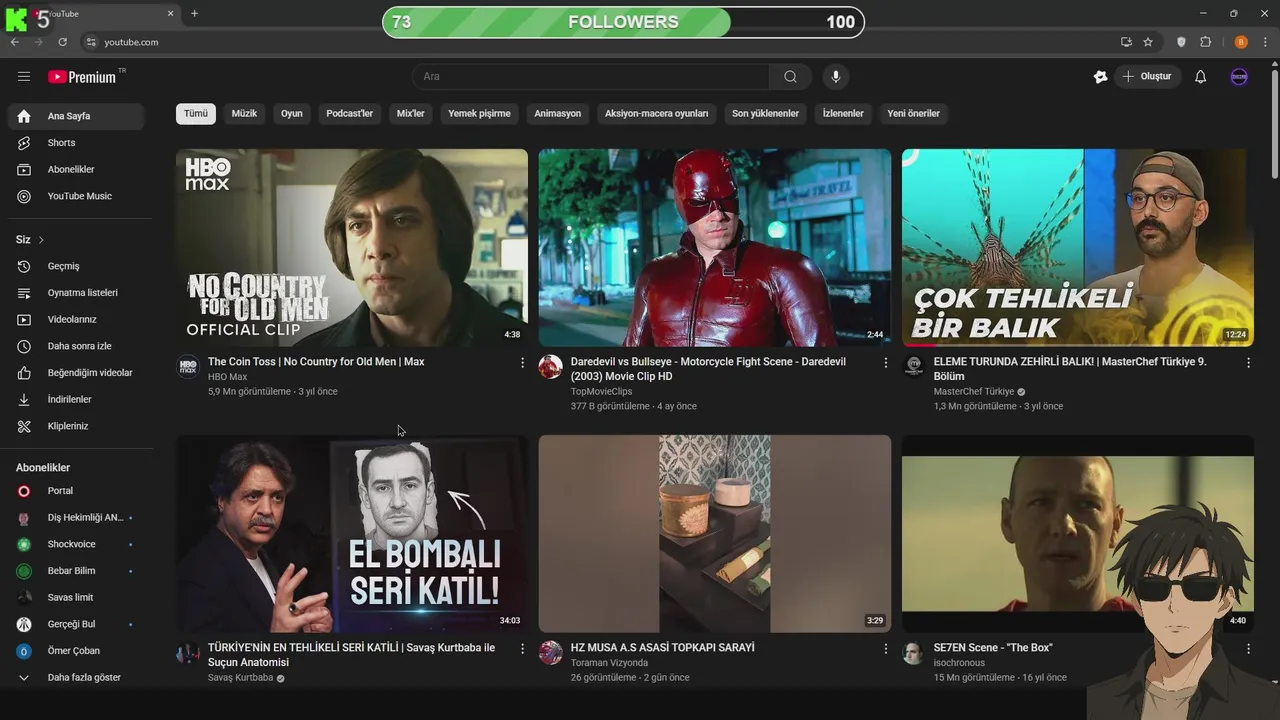Open more options for The Coin Toss video
This screenshot has height=720, width=1280.
(x=522, y=363)
